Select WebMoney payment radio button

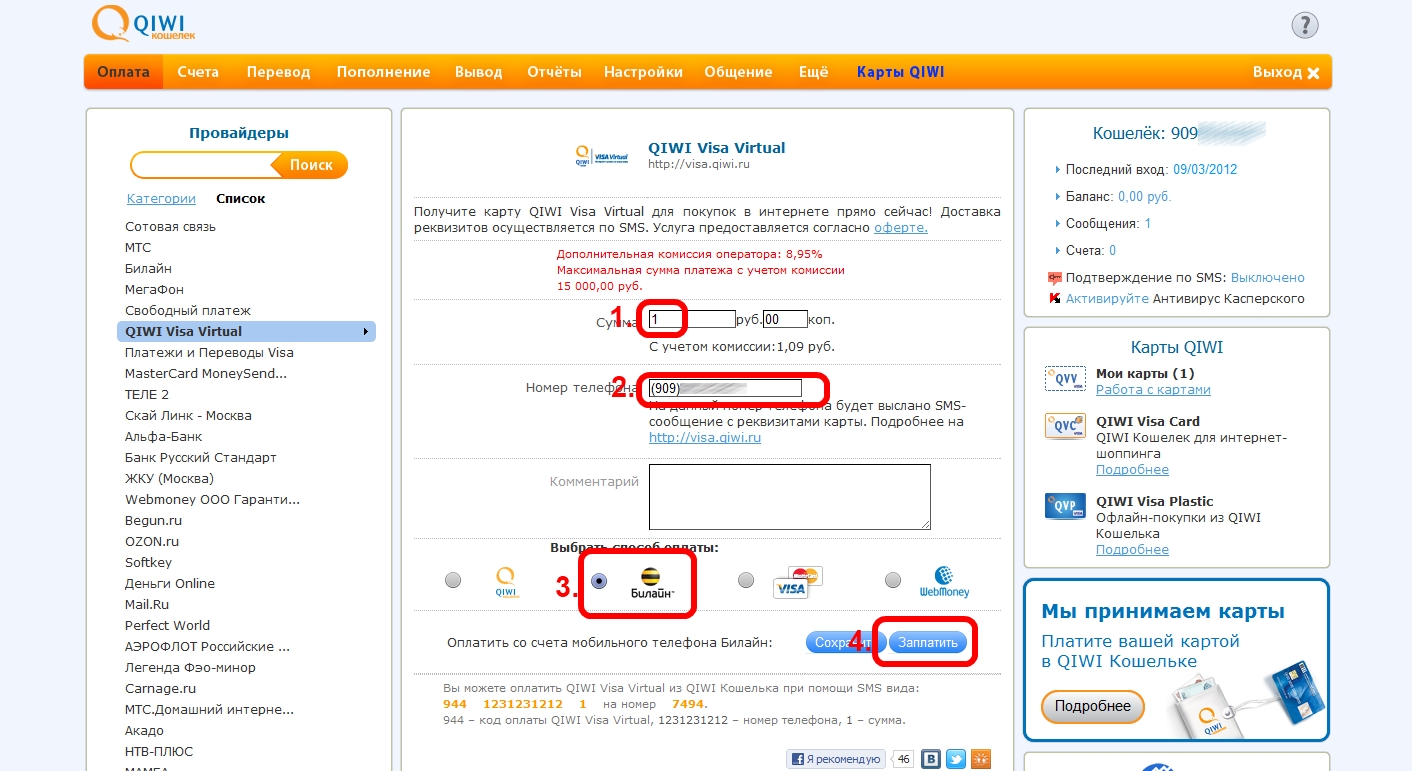[x=893, y=580]
